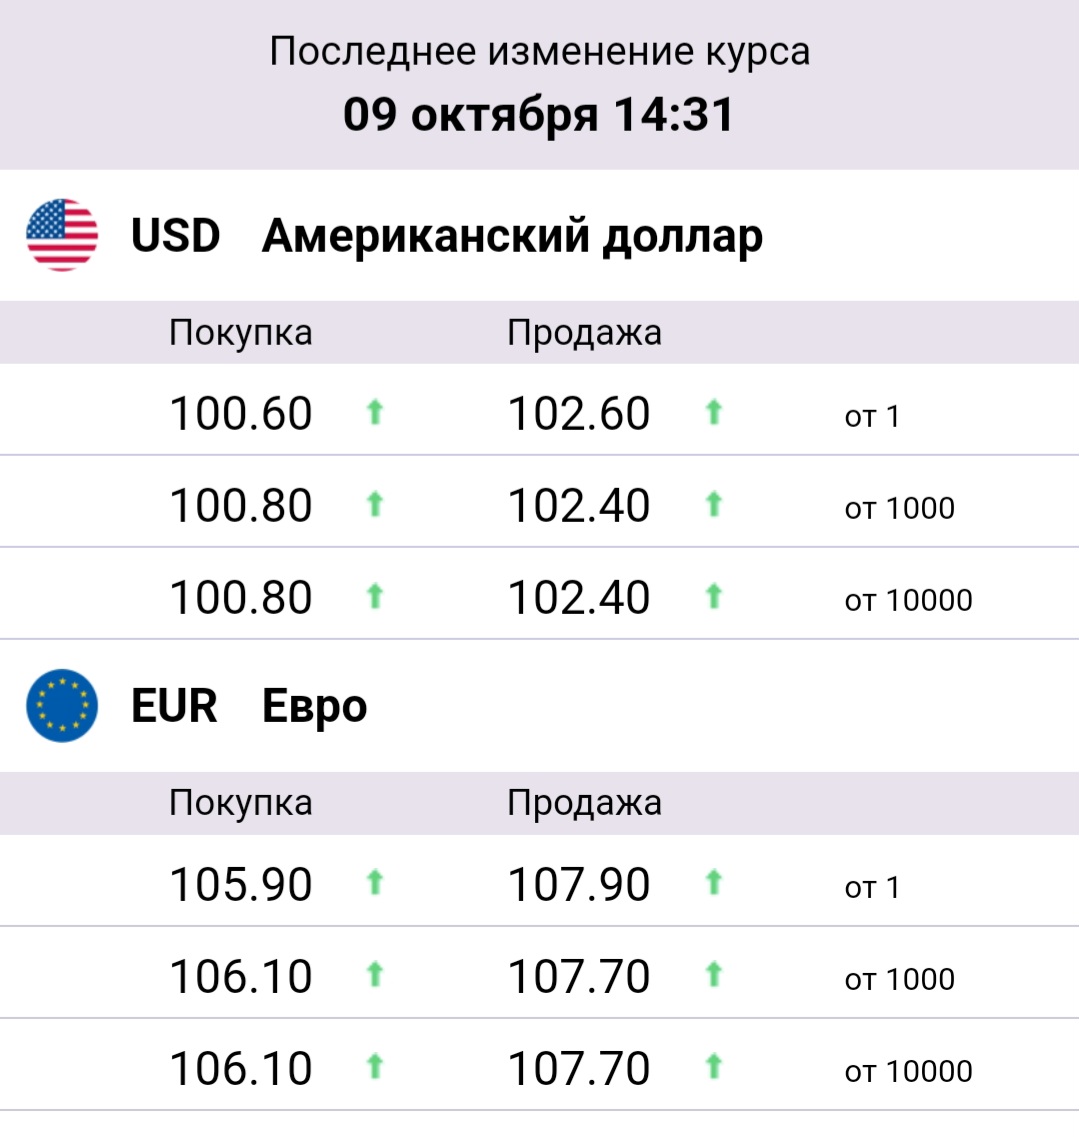Select USD buy rate 100.60

tap(241, 413)
